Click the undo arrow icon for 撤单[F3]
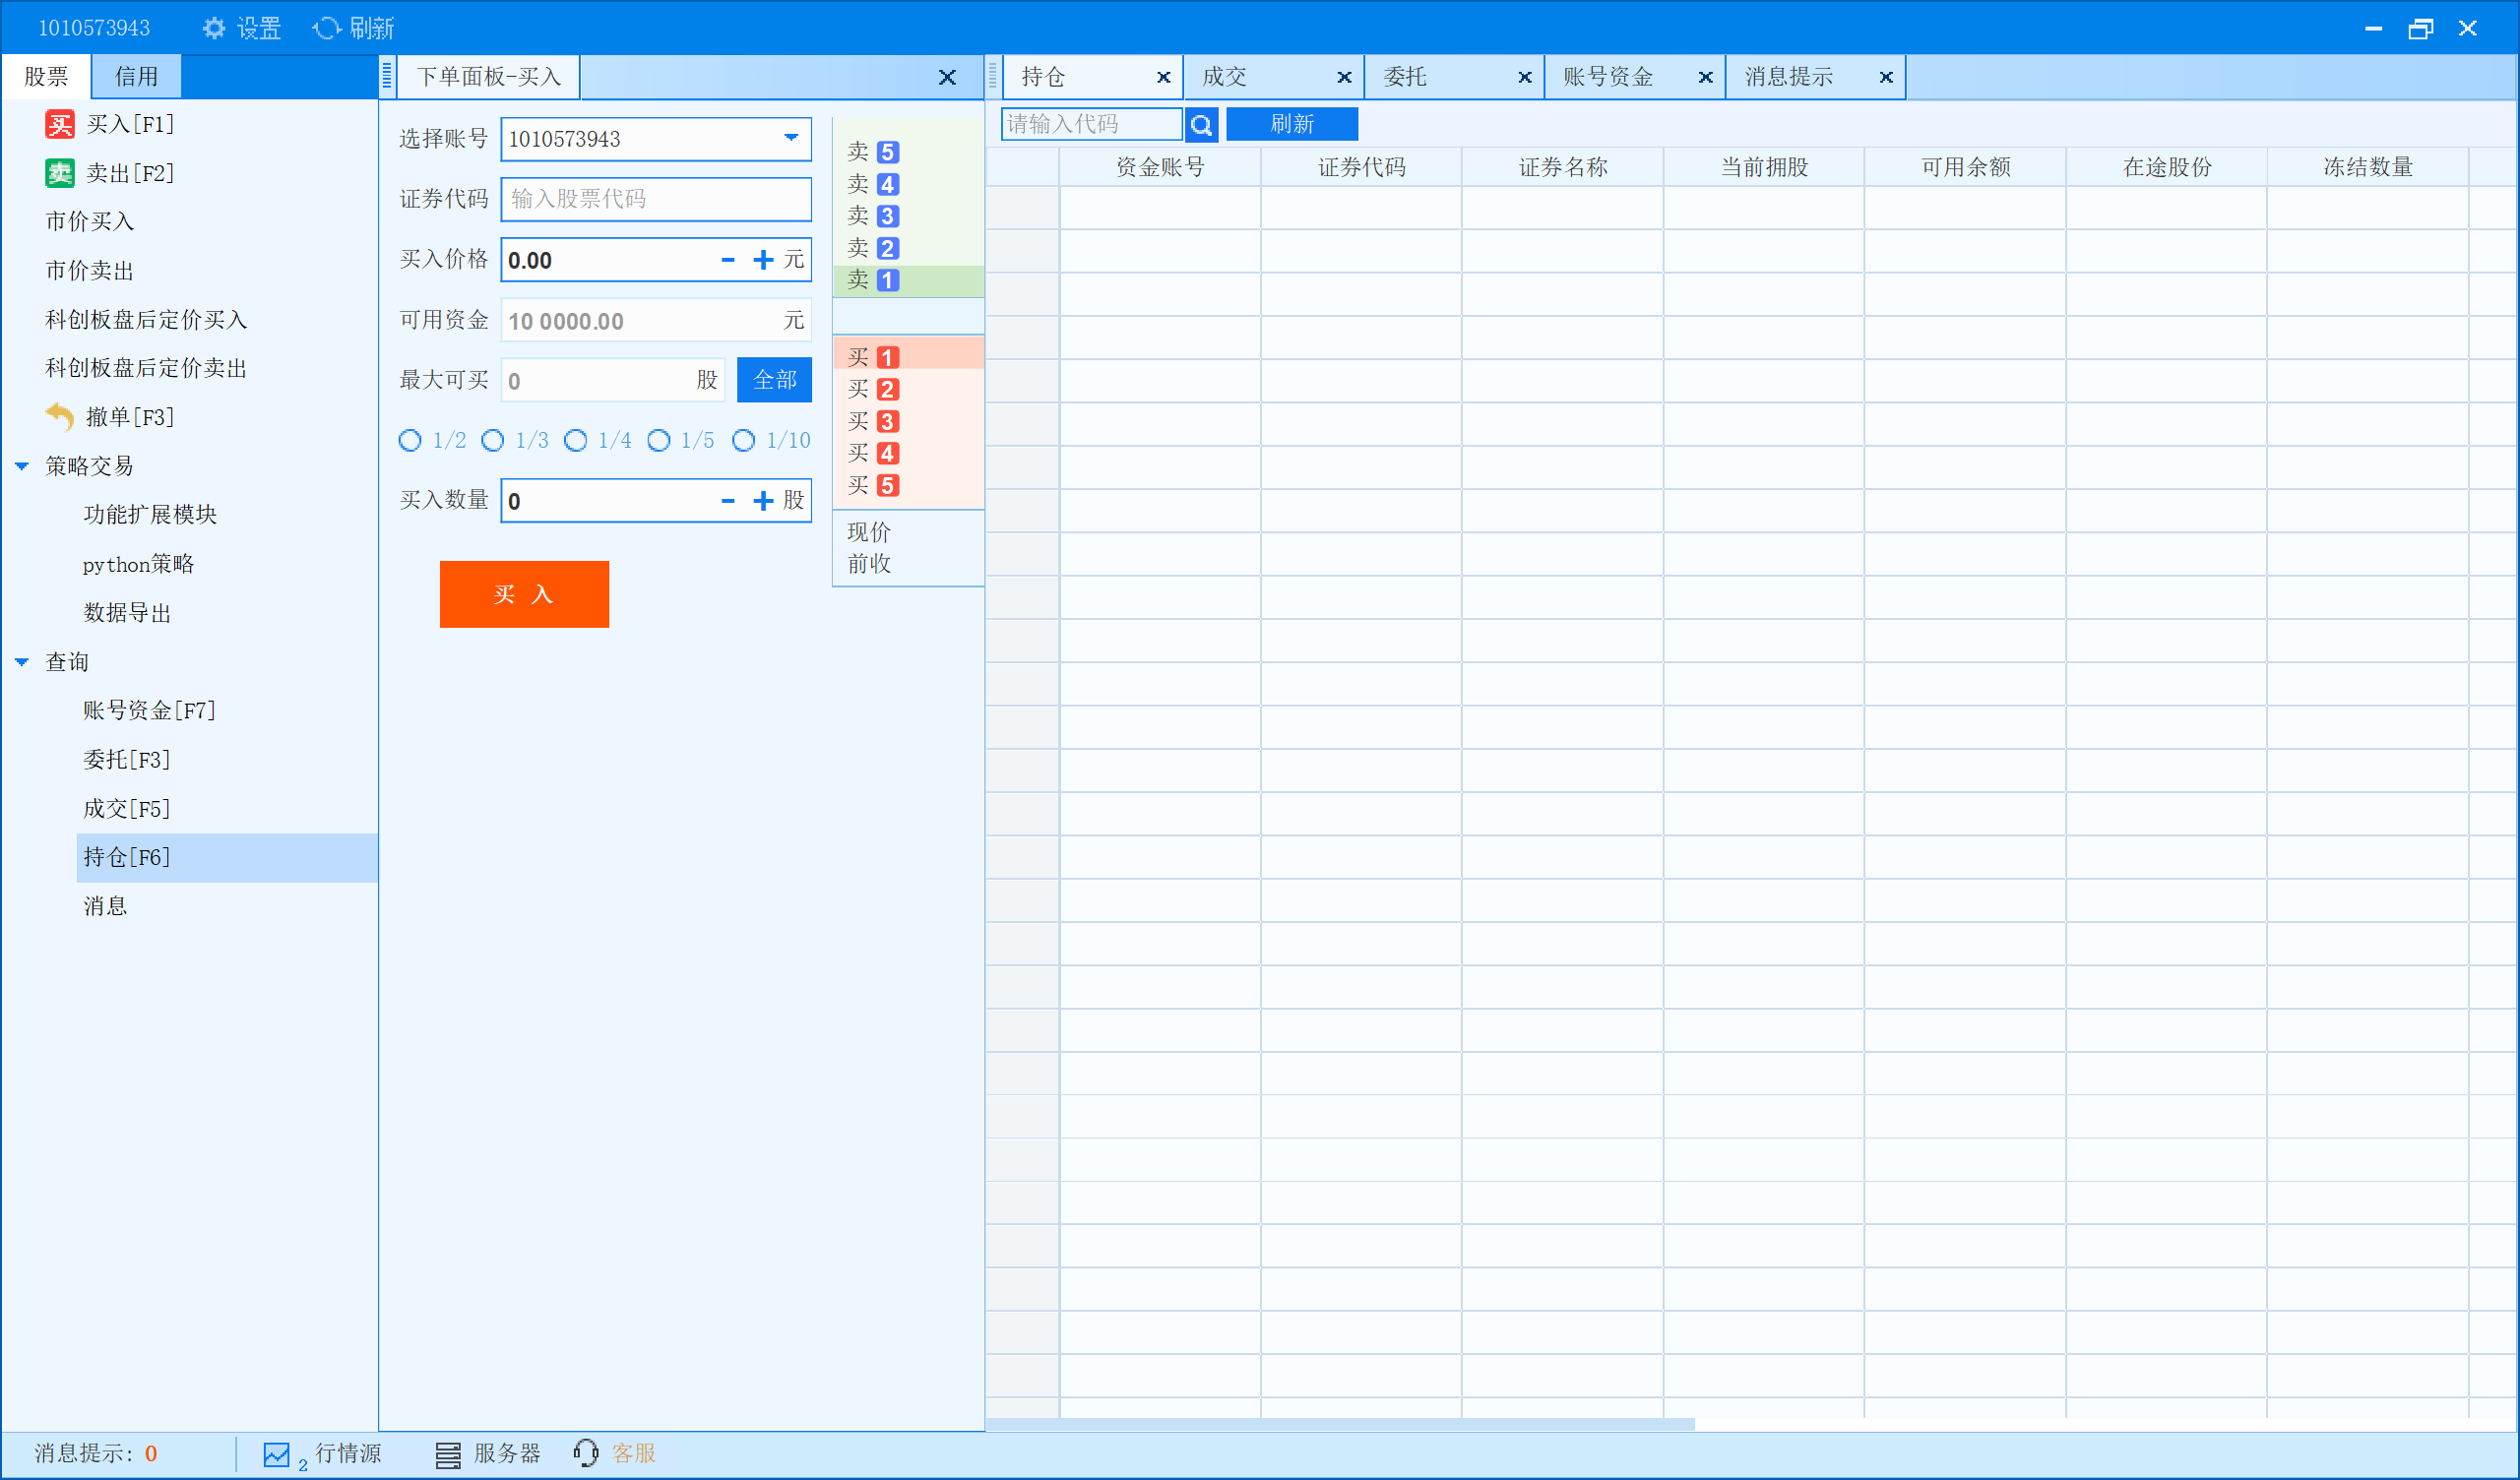Screen dimensions: 2520x1480 pyautogui.click(x=60, y=416)
